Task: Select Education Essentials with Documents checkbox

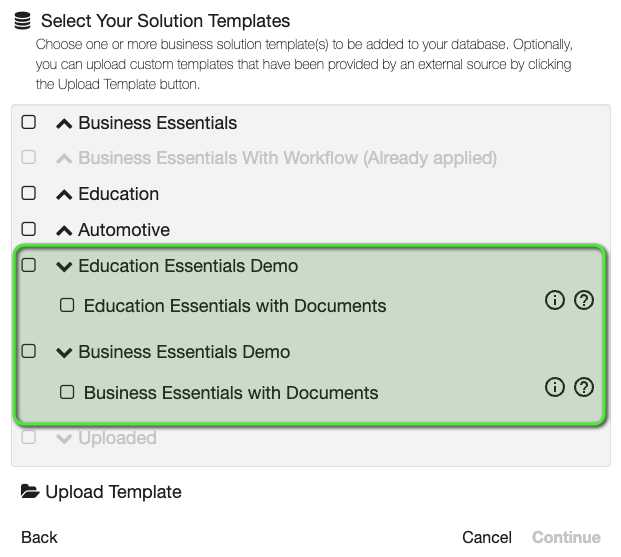Action: pos(67,305)
